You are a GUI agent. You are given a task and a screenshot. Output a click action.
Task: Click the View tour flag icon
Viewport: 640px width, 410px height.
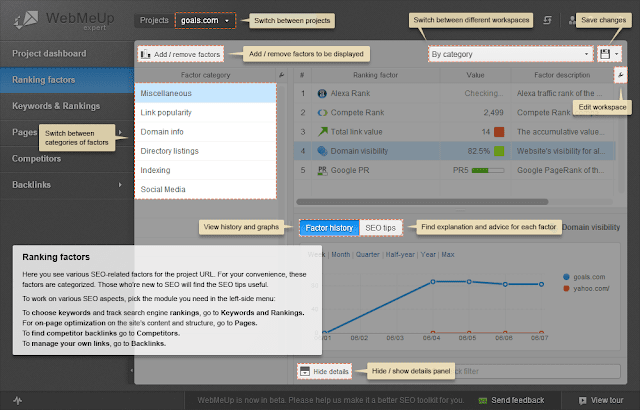582,401
